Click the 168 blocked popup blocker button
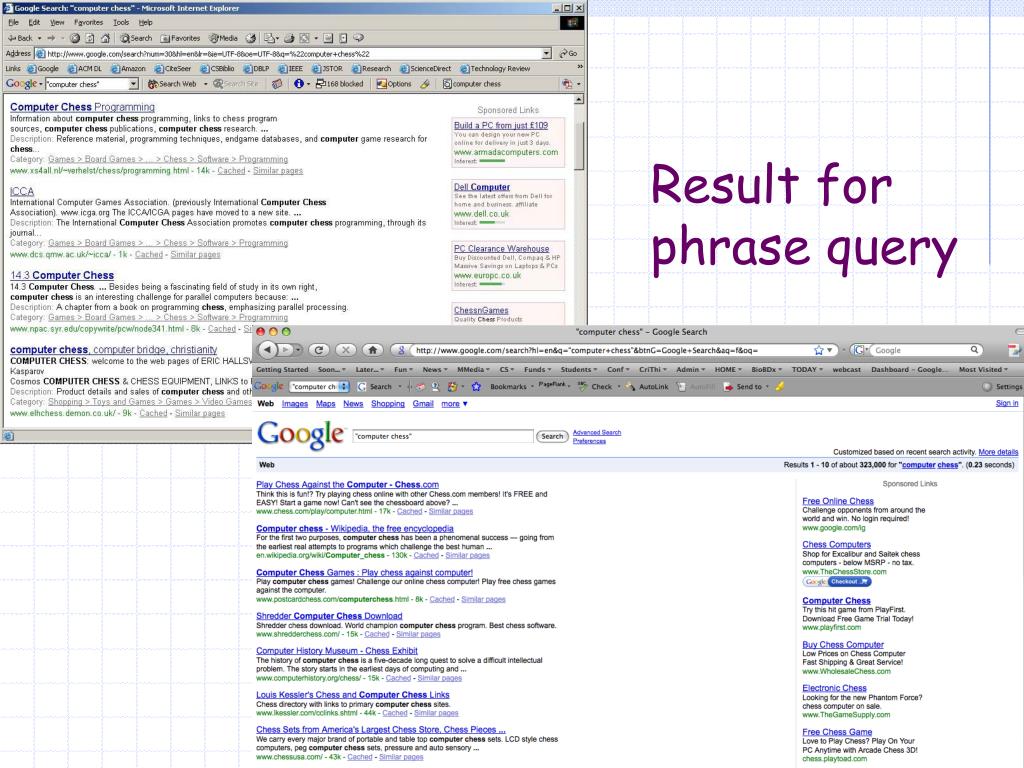This screenshot has height=768, width=1024. (339, 84)
